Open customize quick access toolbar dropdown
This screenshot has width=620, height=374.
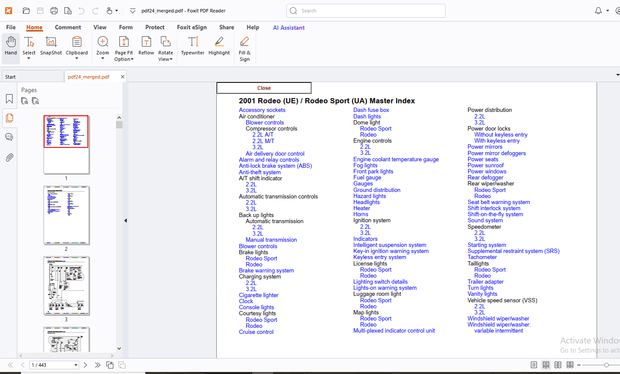(132, 11)
